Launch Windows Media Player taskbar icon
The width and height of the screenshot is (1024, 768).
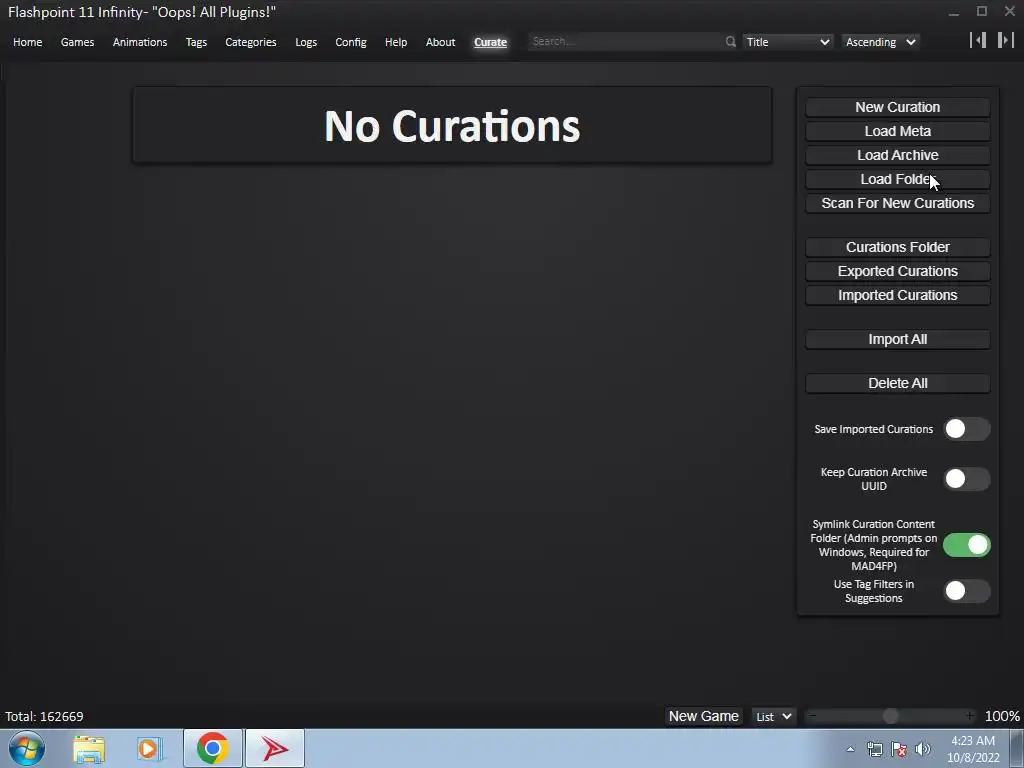(x=150, y=748)
